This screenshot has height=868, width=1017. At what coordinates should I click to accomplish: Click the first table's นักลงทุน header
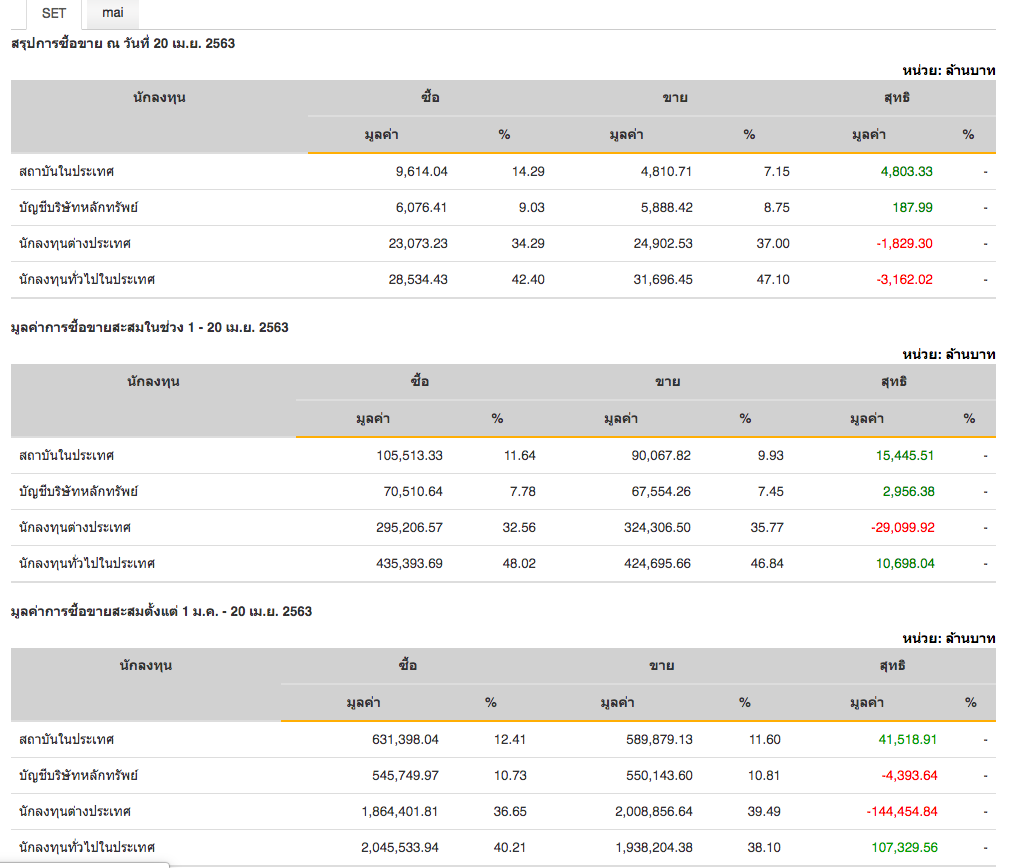point(159,98)
